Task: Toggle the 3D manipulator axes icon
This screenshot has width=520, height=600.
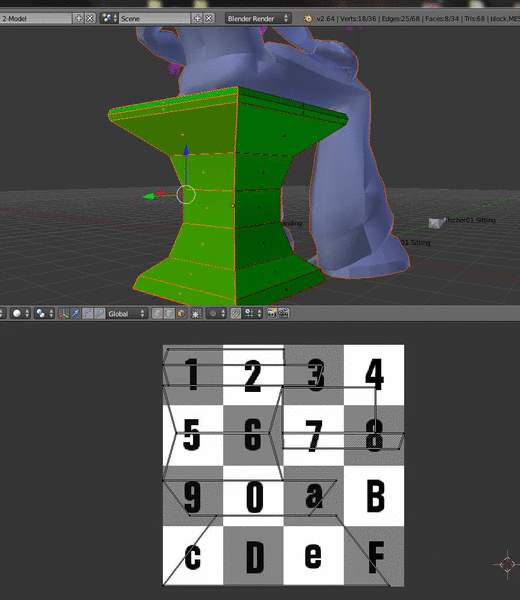Action: point(64,314)
